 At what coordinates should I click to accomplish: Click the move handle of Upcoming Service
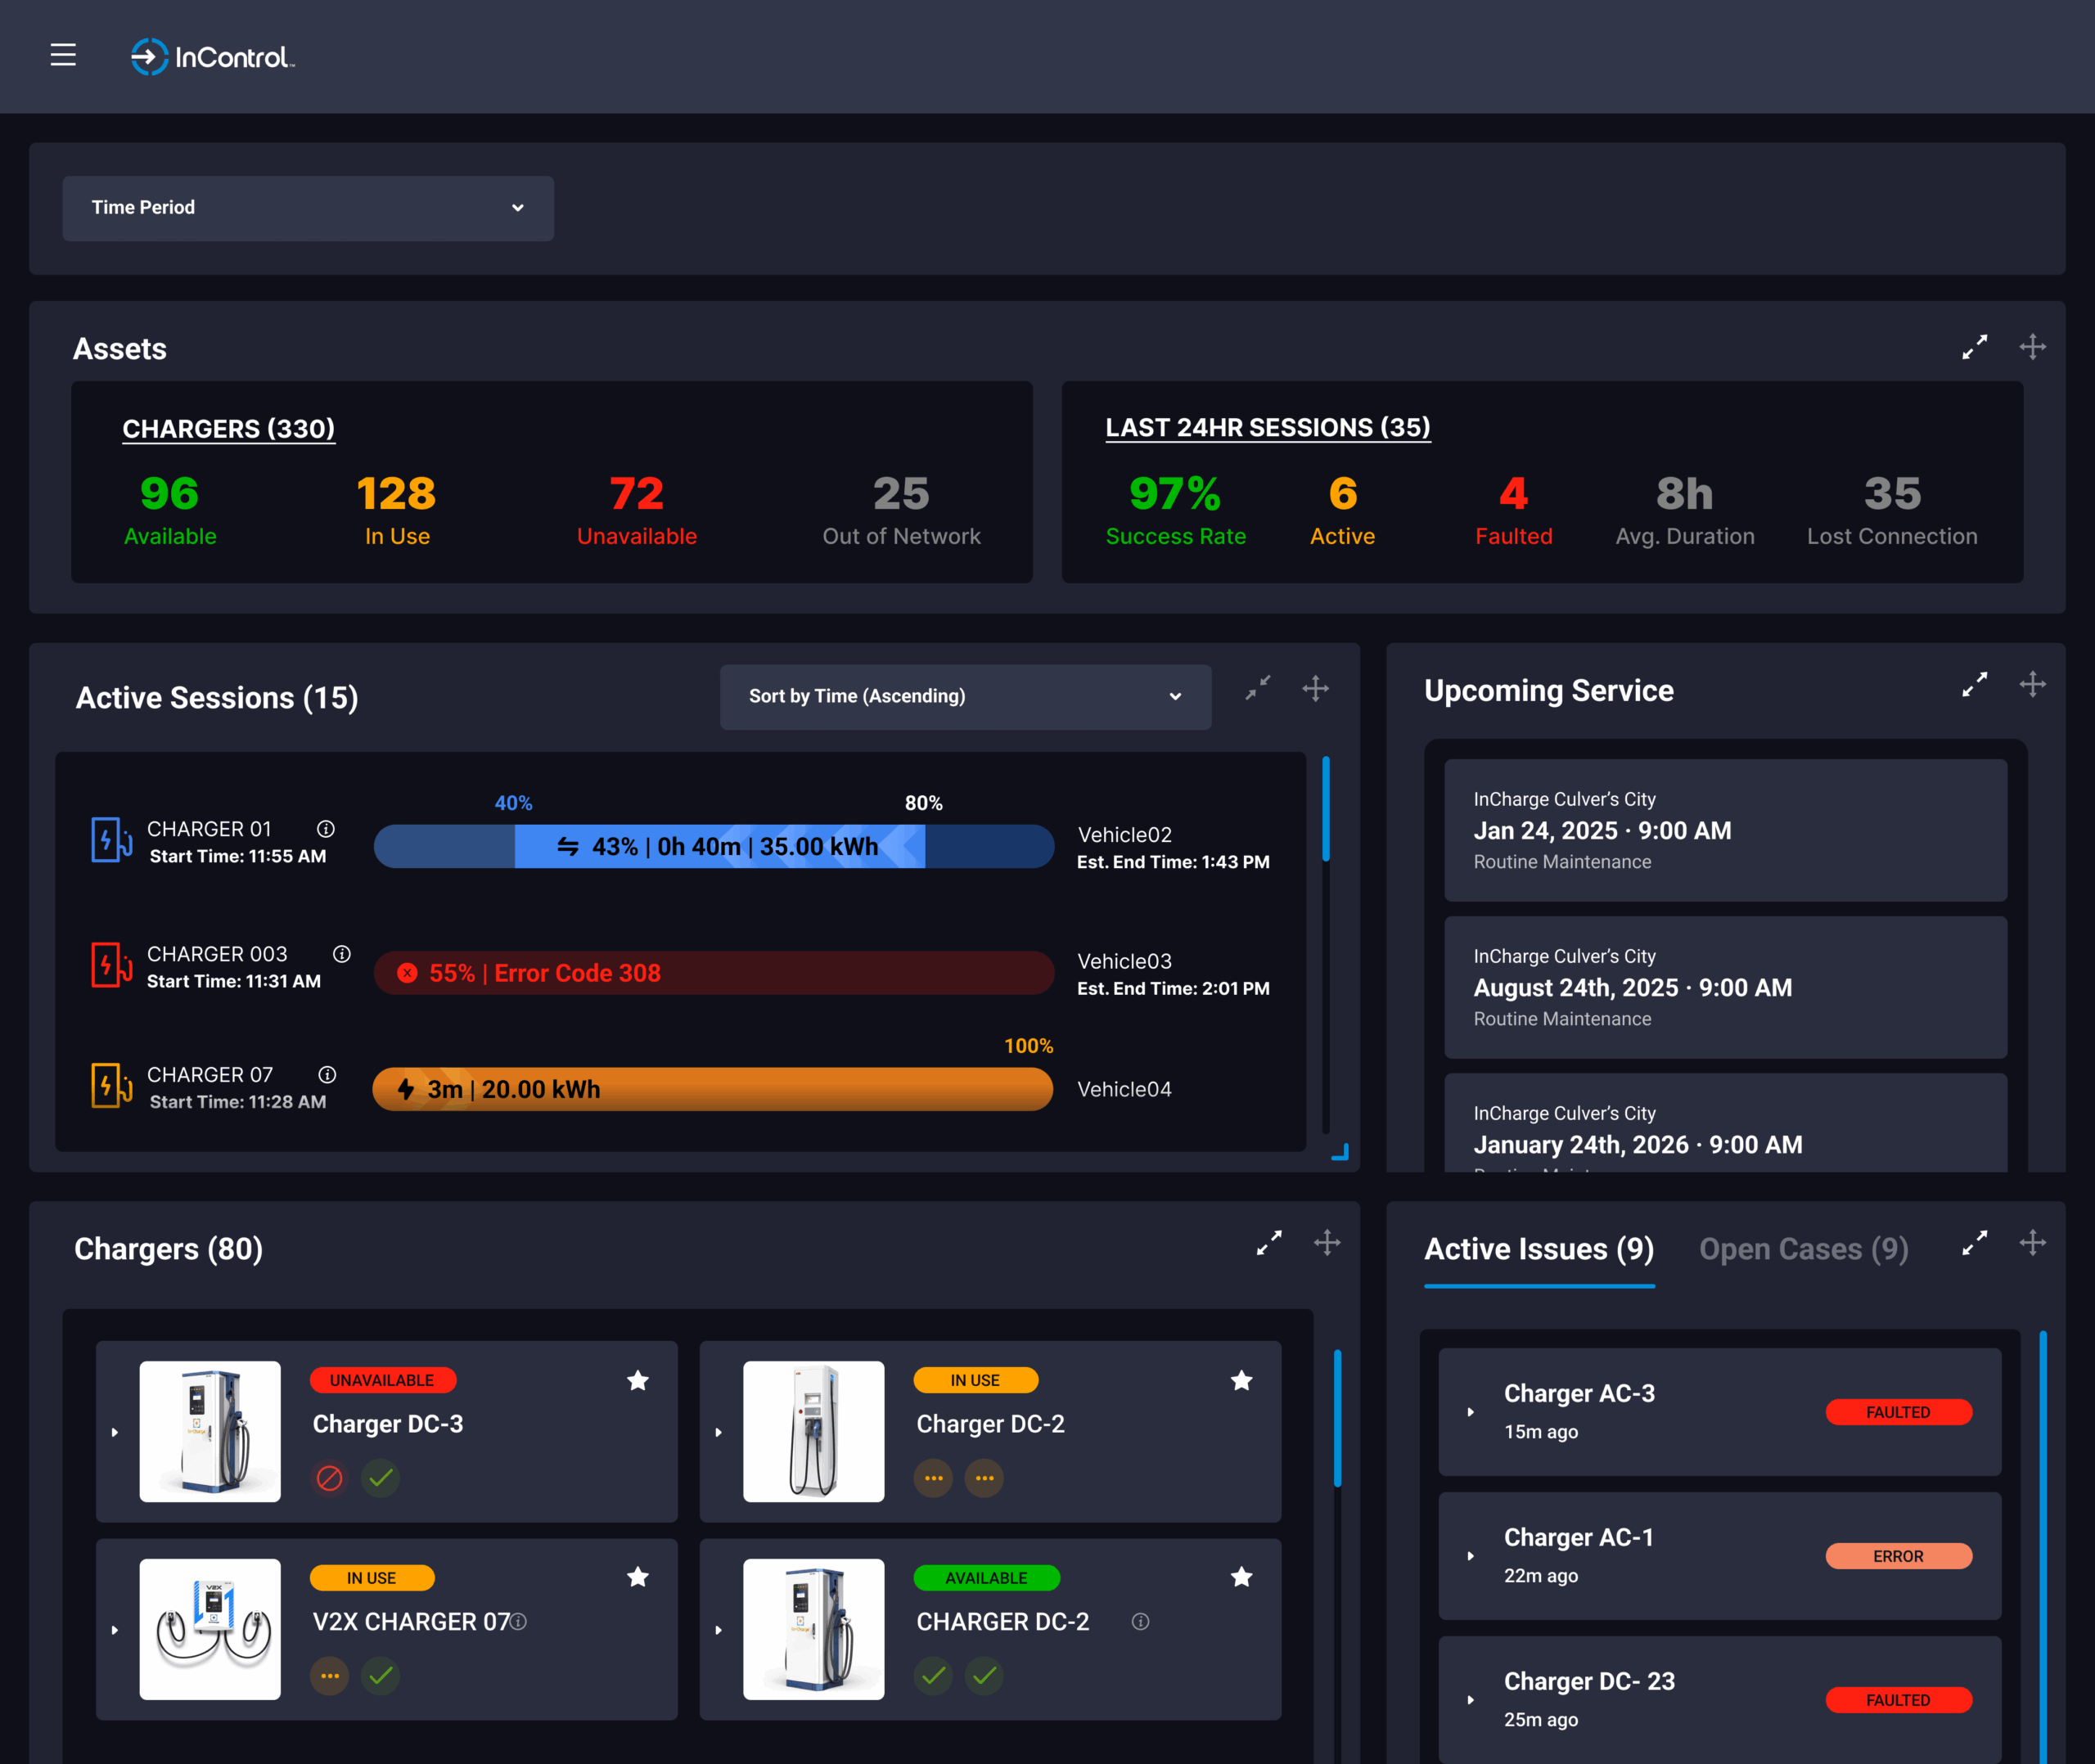pyautogui.click(x=2032, y=685)
